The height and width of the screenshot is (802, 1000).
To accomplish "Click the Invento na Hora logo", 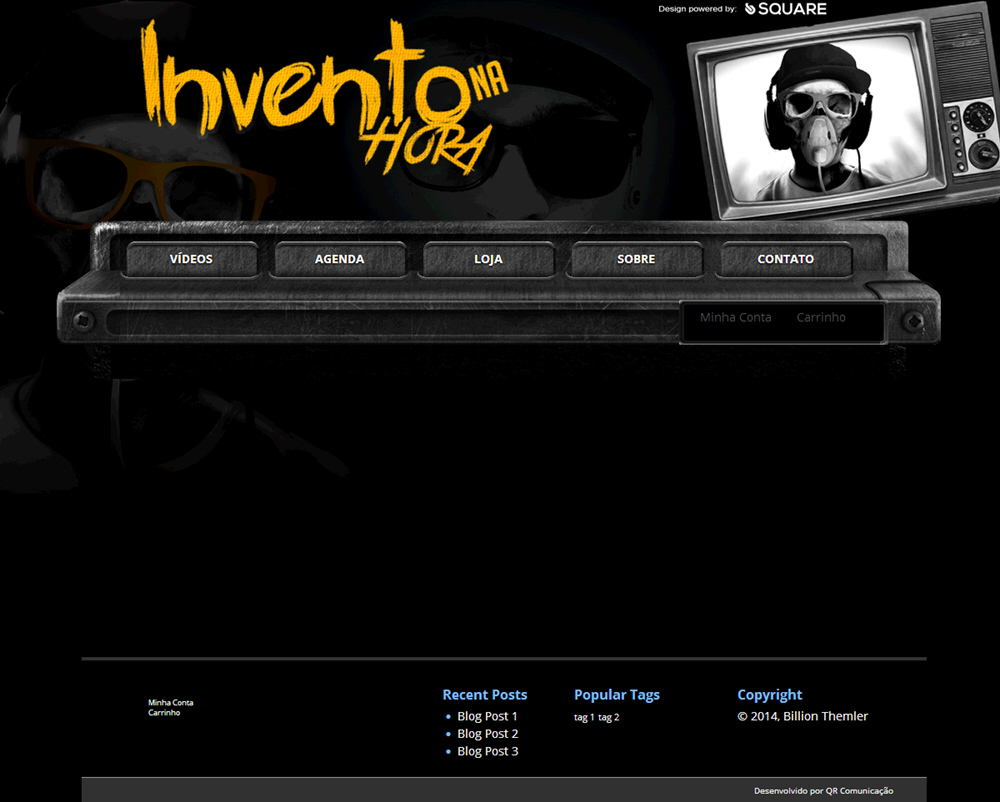I will pyautogui.click(x=324, y=96).
